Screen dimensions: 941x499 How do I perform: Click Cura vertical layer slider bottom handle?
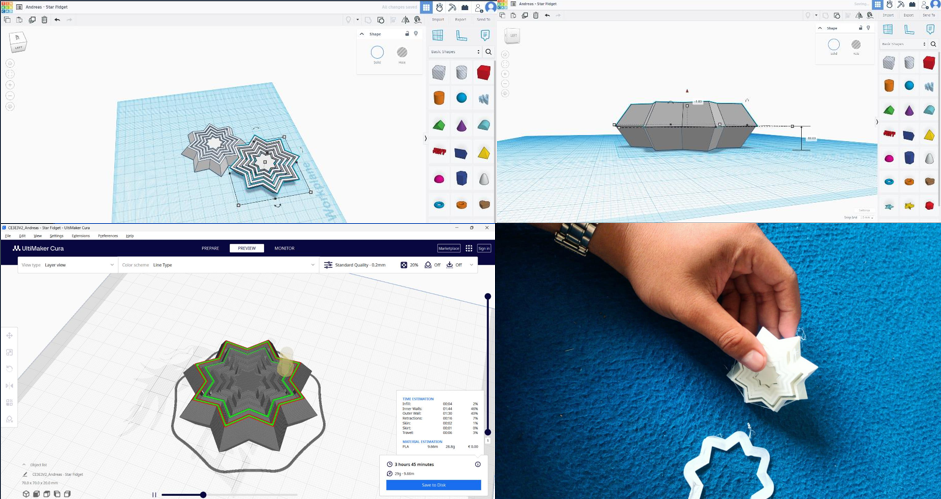click(488, 432)
